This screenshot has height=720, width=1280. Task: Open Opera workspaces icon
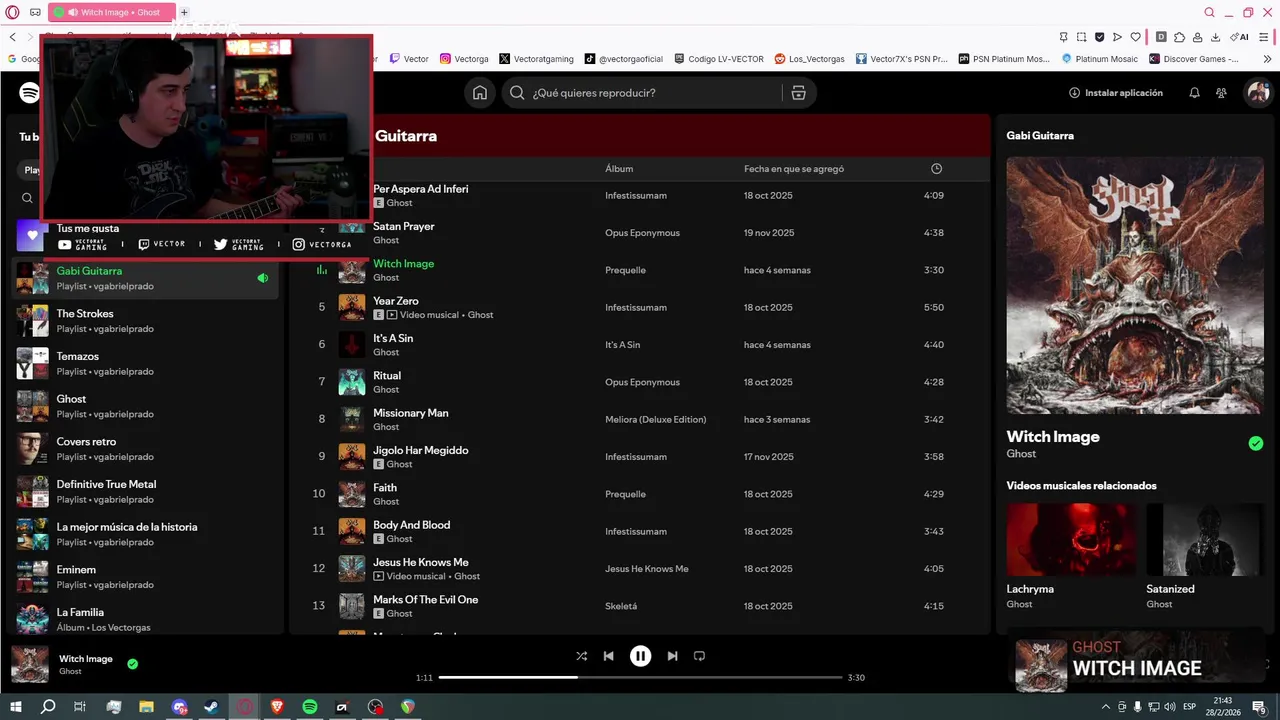click(35, 12)
